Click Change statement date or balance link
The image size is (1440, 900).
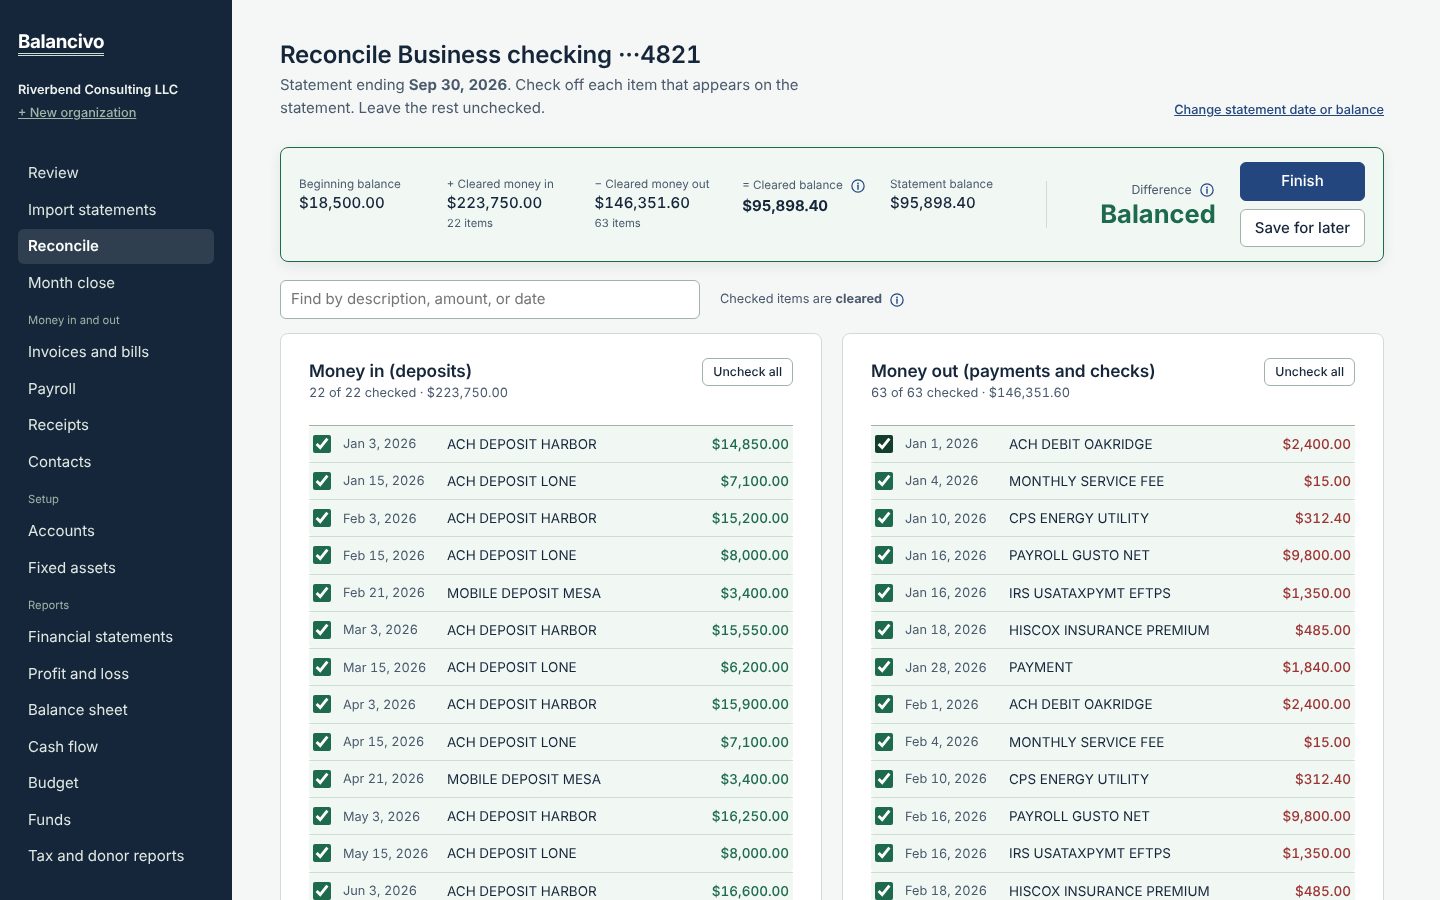(x=1279, y=110)
